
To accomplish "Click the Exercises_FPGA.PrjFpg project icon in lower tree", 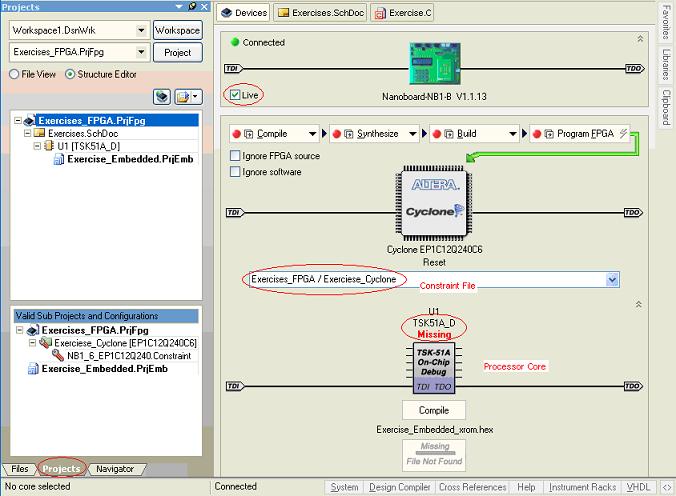I will tap(33, 330).
